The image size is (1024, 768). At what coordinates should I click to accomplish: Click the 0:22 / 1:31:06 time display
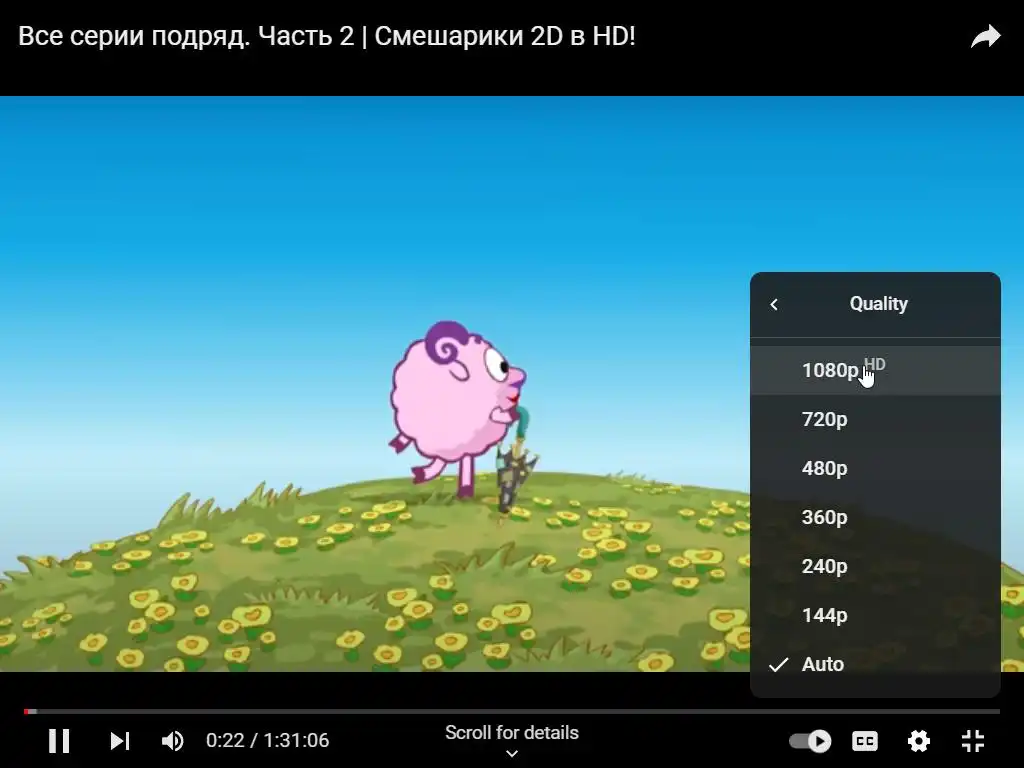[268, 741]
